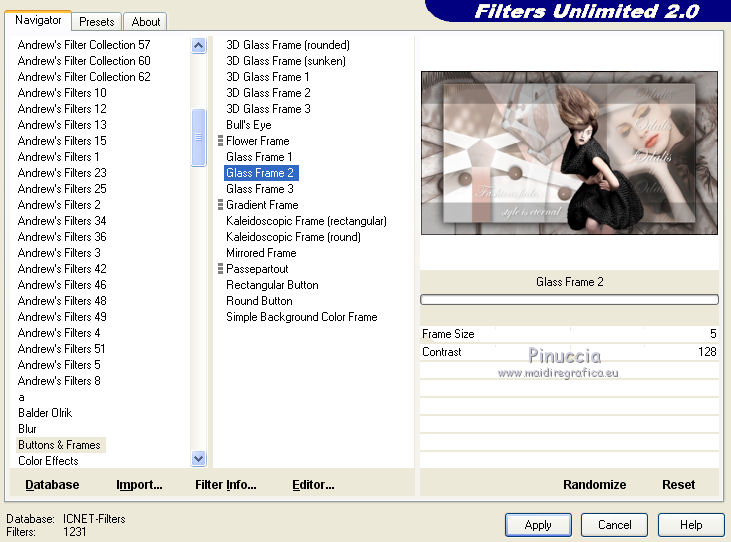The image size is (731, 542).
Task: Select Andrew's Filters 25 category
Action: point(62,189)
